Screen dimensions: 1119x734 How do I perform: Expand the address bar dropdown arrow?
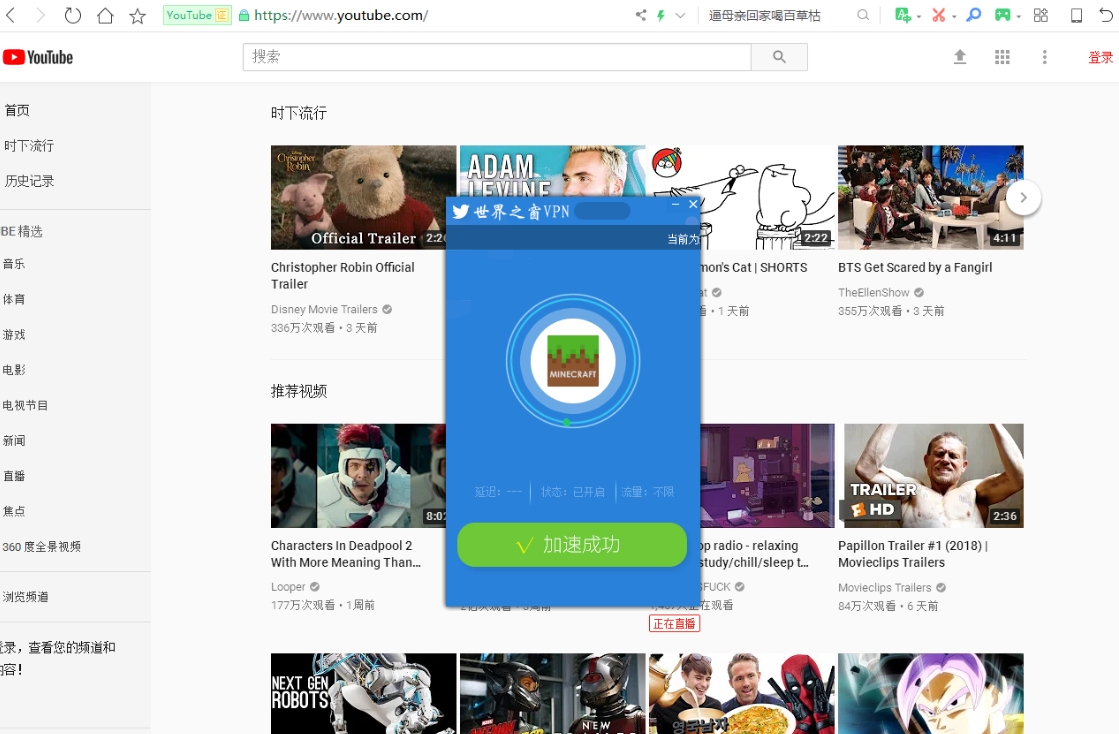680,15
